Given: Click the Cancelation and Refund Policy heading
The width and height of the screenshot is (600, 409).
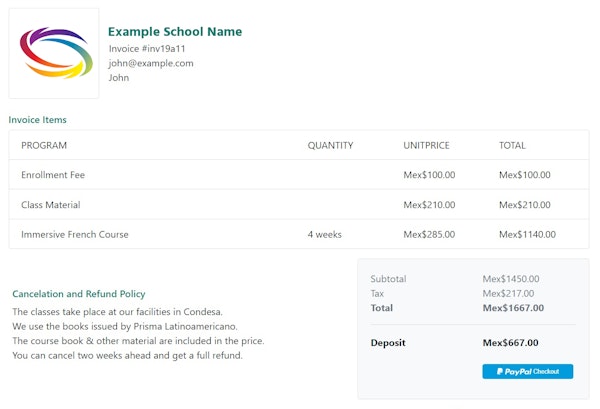Looking at the screenshot, I should pyautogui.click(x=79, y=294).
